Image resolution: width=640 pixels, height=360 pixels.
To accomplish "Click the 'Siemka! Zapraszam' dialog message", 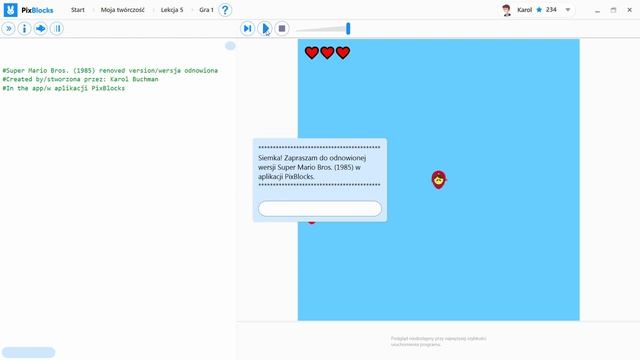I will pyautogui.click(x=312, y=167).
